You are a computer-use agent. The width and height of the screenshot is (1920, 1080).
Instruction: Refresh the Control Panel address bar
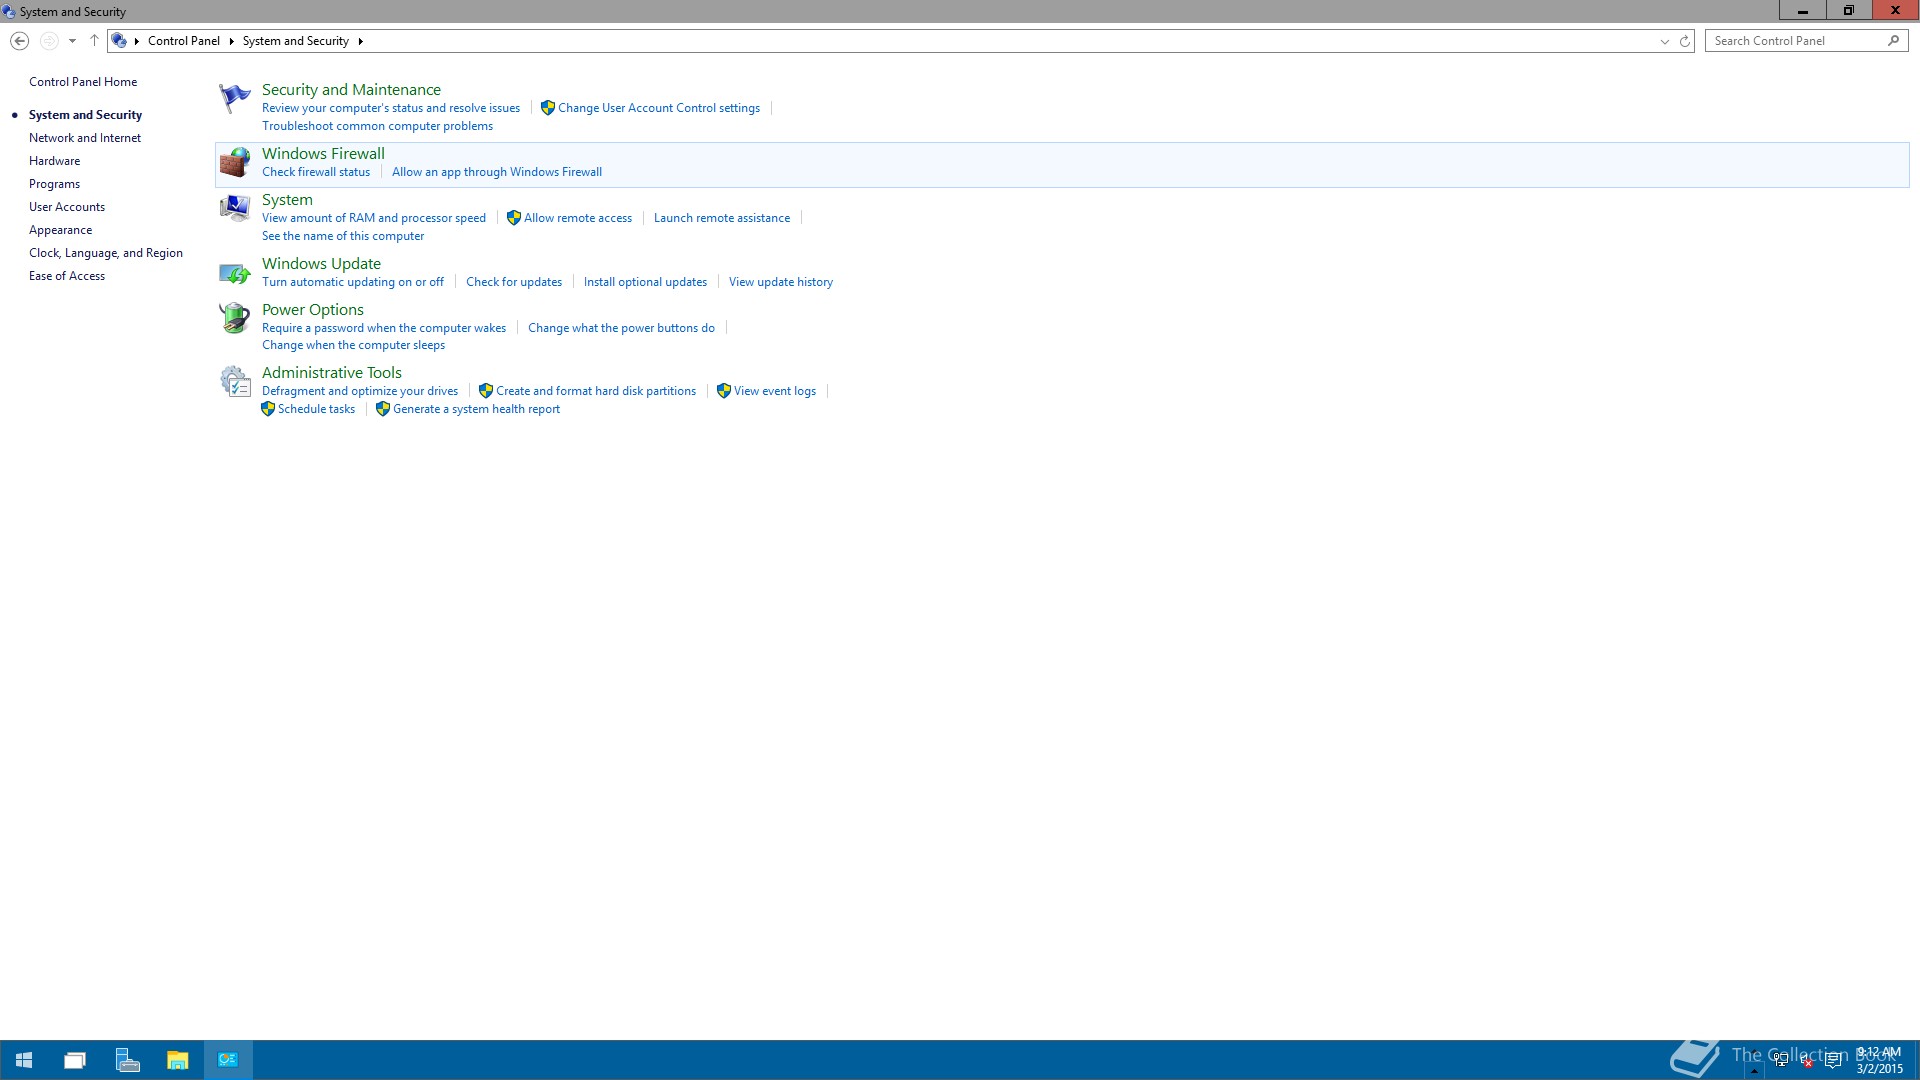coord(1684,41)
